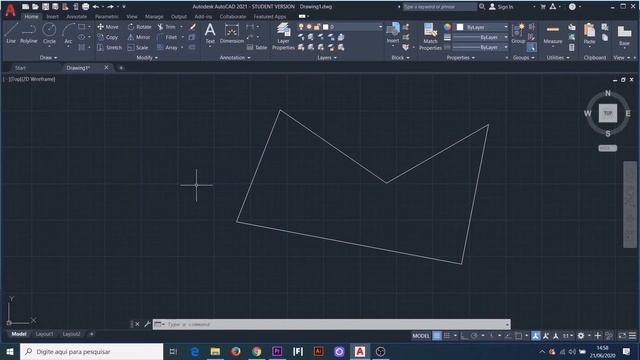Click the keyword search box
The height and width of the screenshot is (360, 640).
(440, 7)
